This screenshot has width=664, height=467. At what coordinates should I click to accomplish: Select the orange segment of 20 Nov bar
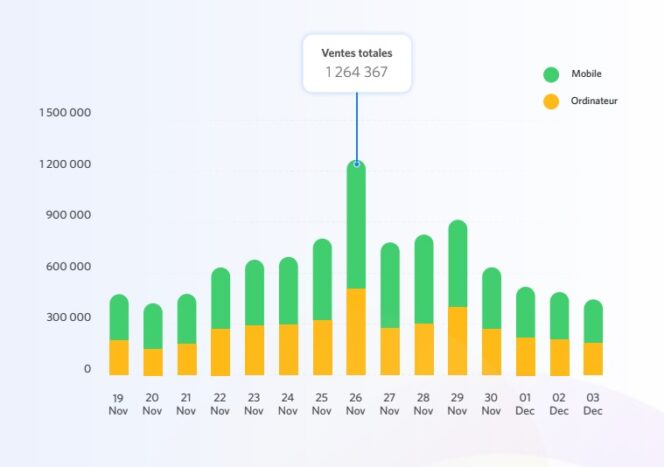[x=153, y=362]
